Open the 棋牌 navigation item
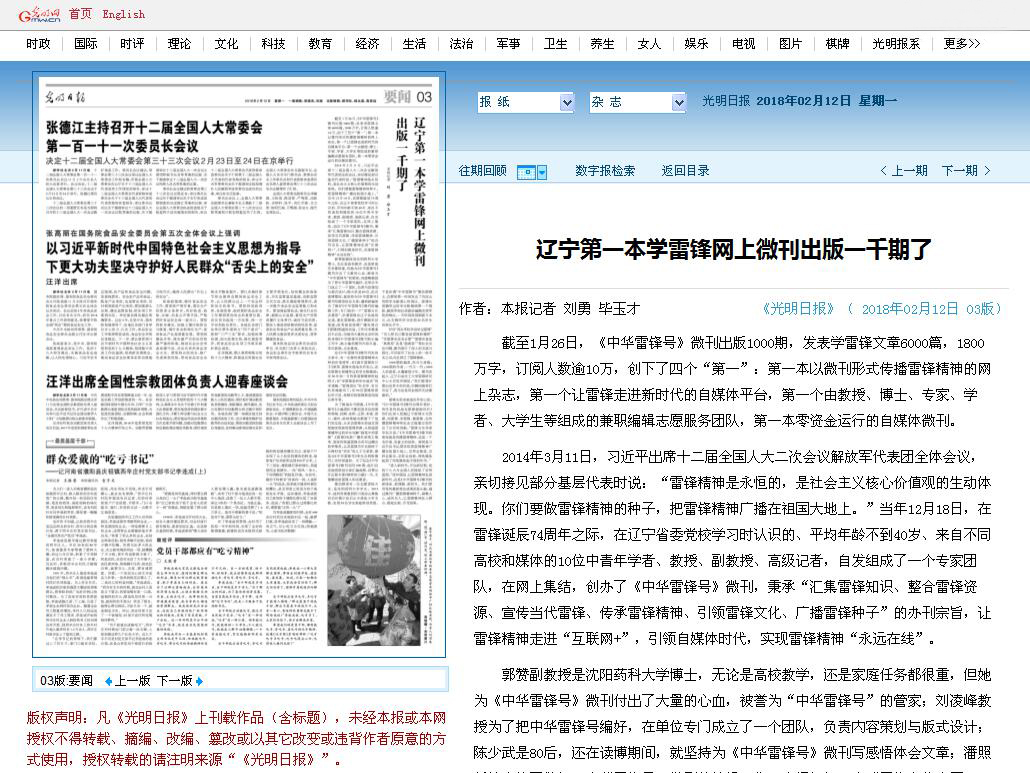This screenshot has width=1030, height=773. pyautogui.click(x=838, y=43)
